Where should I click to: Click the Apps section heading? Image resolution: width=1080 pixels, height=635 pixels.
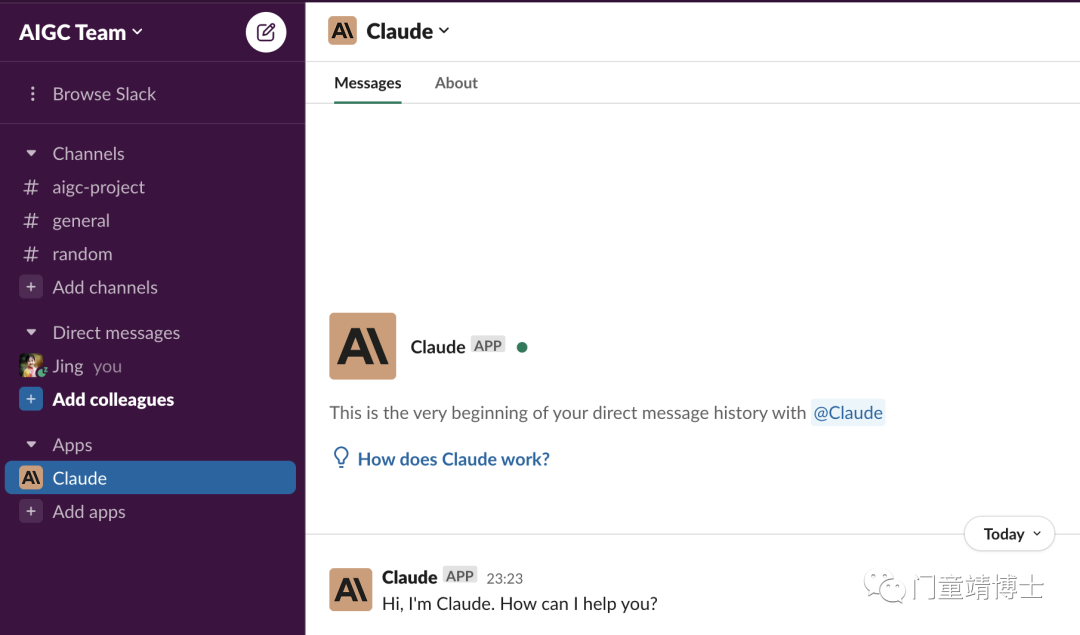tap(72, 445)
